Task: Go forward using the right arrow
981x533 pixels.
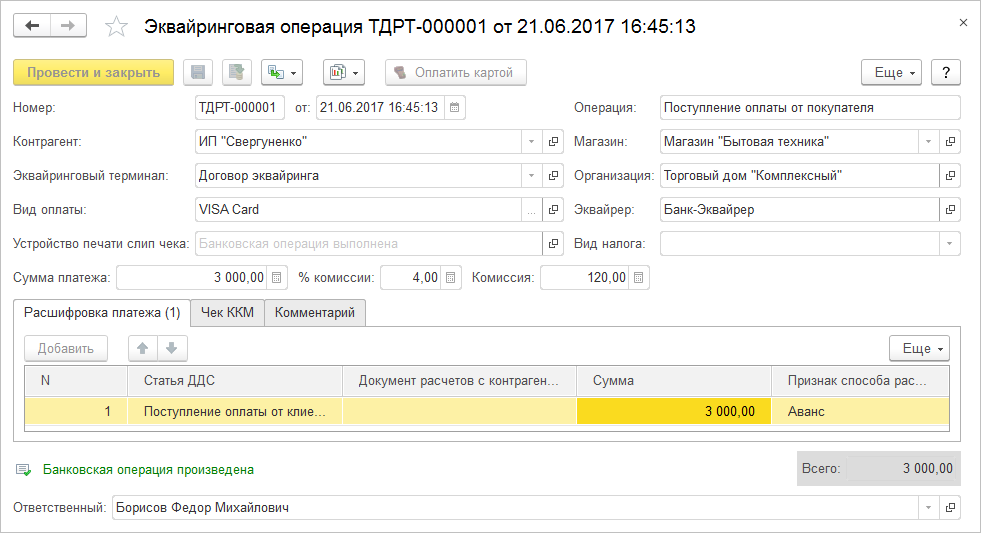Action: [x=67, y=26]
